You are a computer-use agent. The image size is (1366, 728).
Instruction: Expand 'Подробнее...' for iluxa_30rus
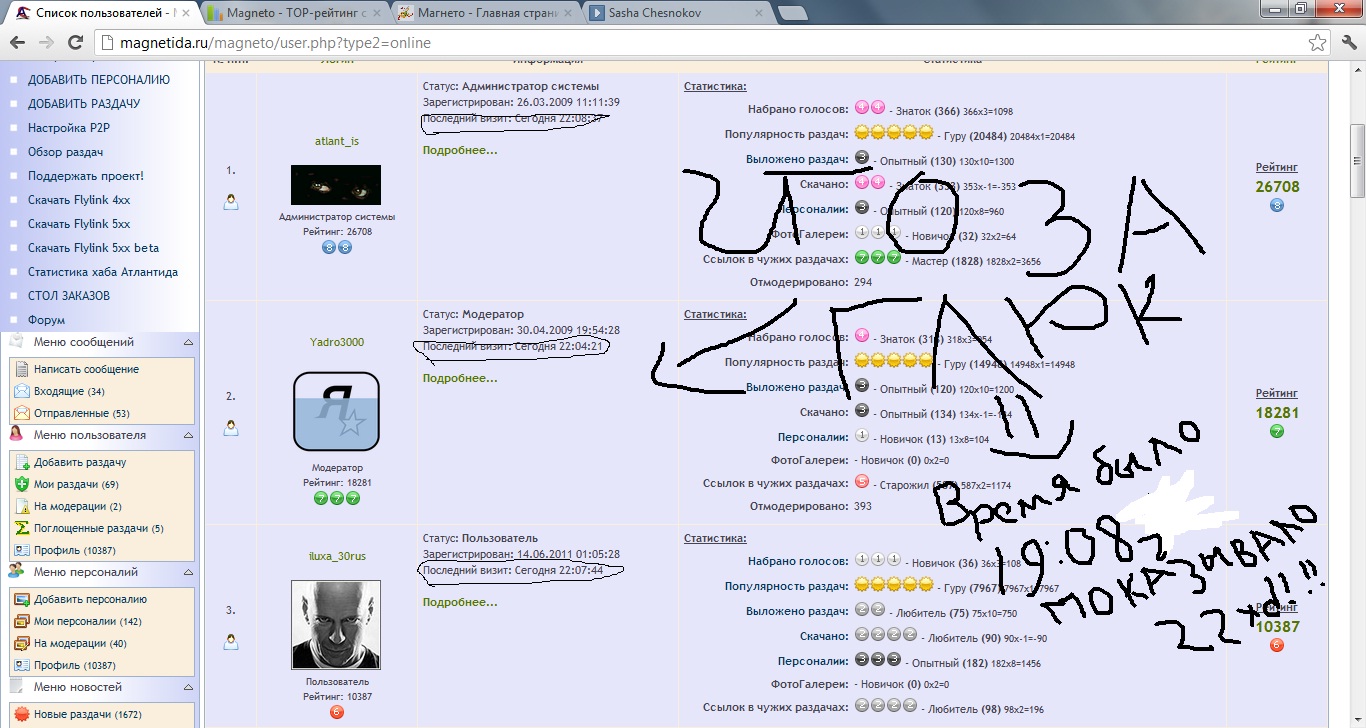[x=460, y=602]
